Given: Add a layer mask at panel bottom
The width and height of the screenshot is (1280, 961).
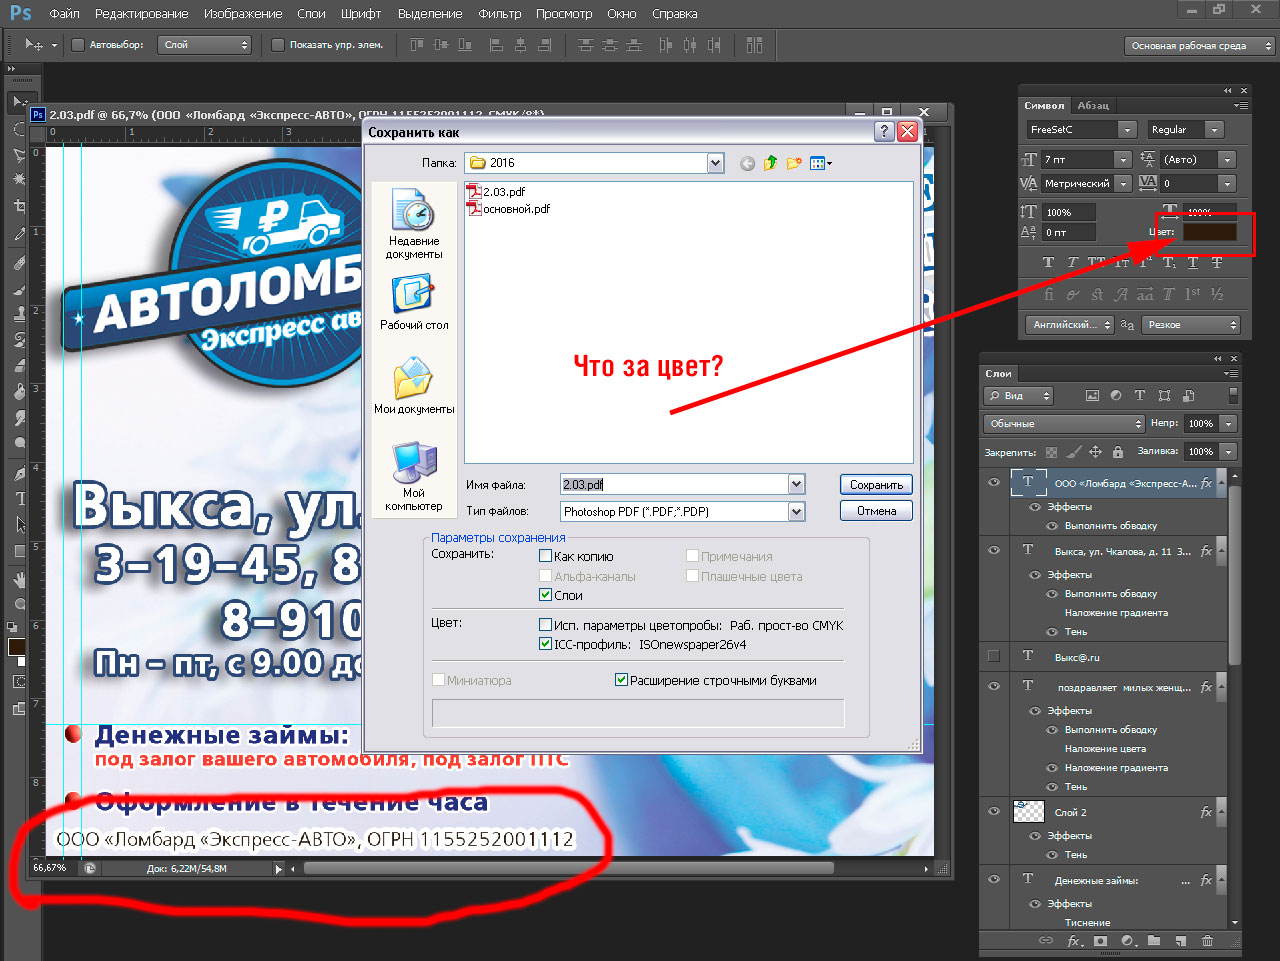Looking at the screenshot, I should tap(1101, 941).
